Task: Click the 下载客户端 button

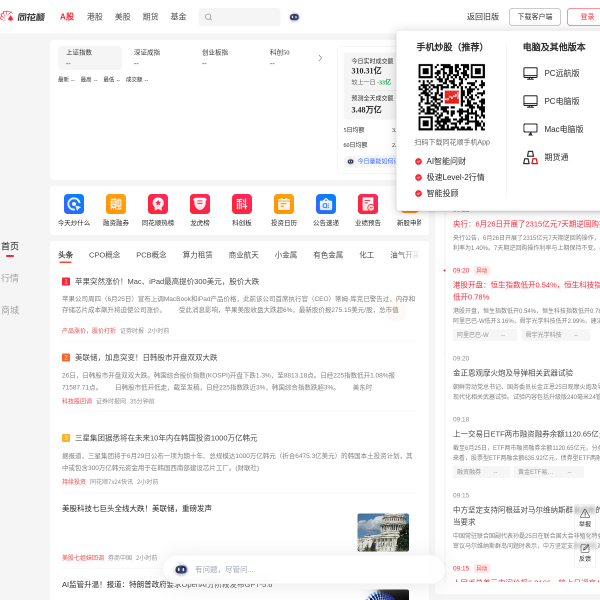Action: point(535,17)
